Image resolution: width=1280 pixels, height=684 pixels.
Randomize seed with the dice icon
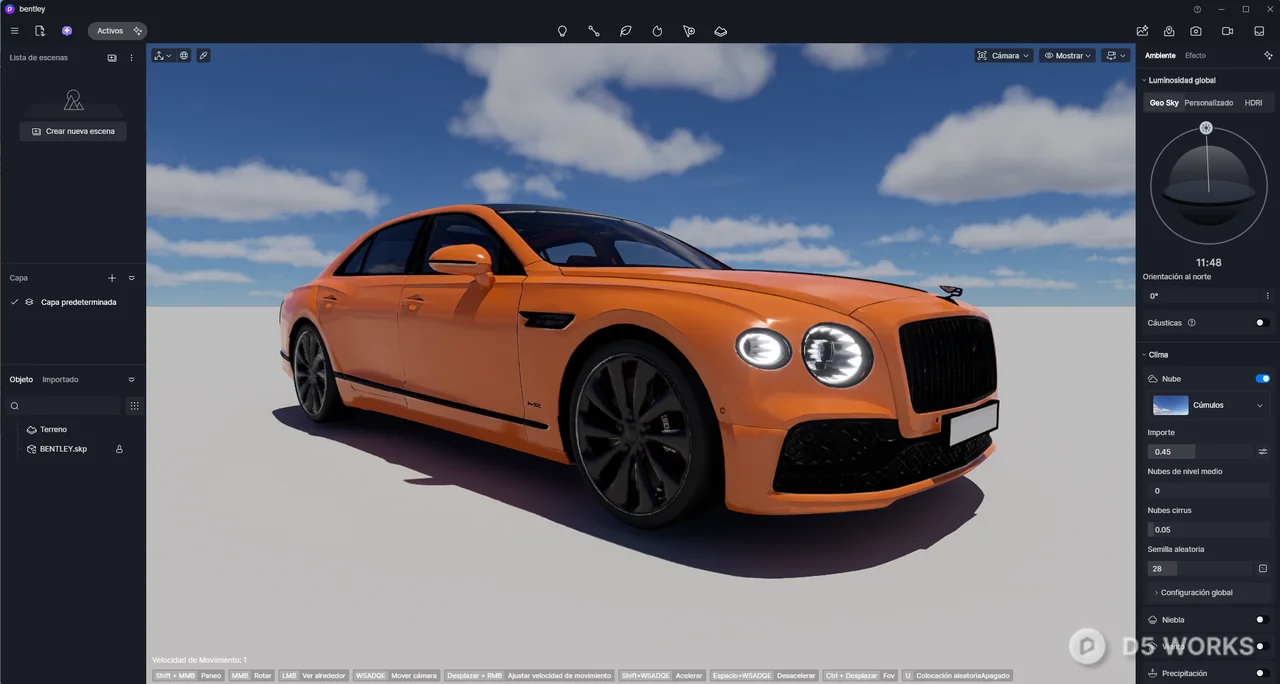[1263, 568]
